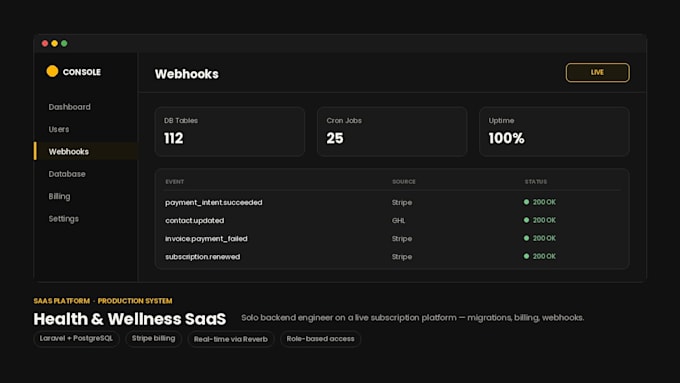Click the SAAS PLATFORM label
This screenshot has height=383, width=680.
[62, 301]
